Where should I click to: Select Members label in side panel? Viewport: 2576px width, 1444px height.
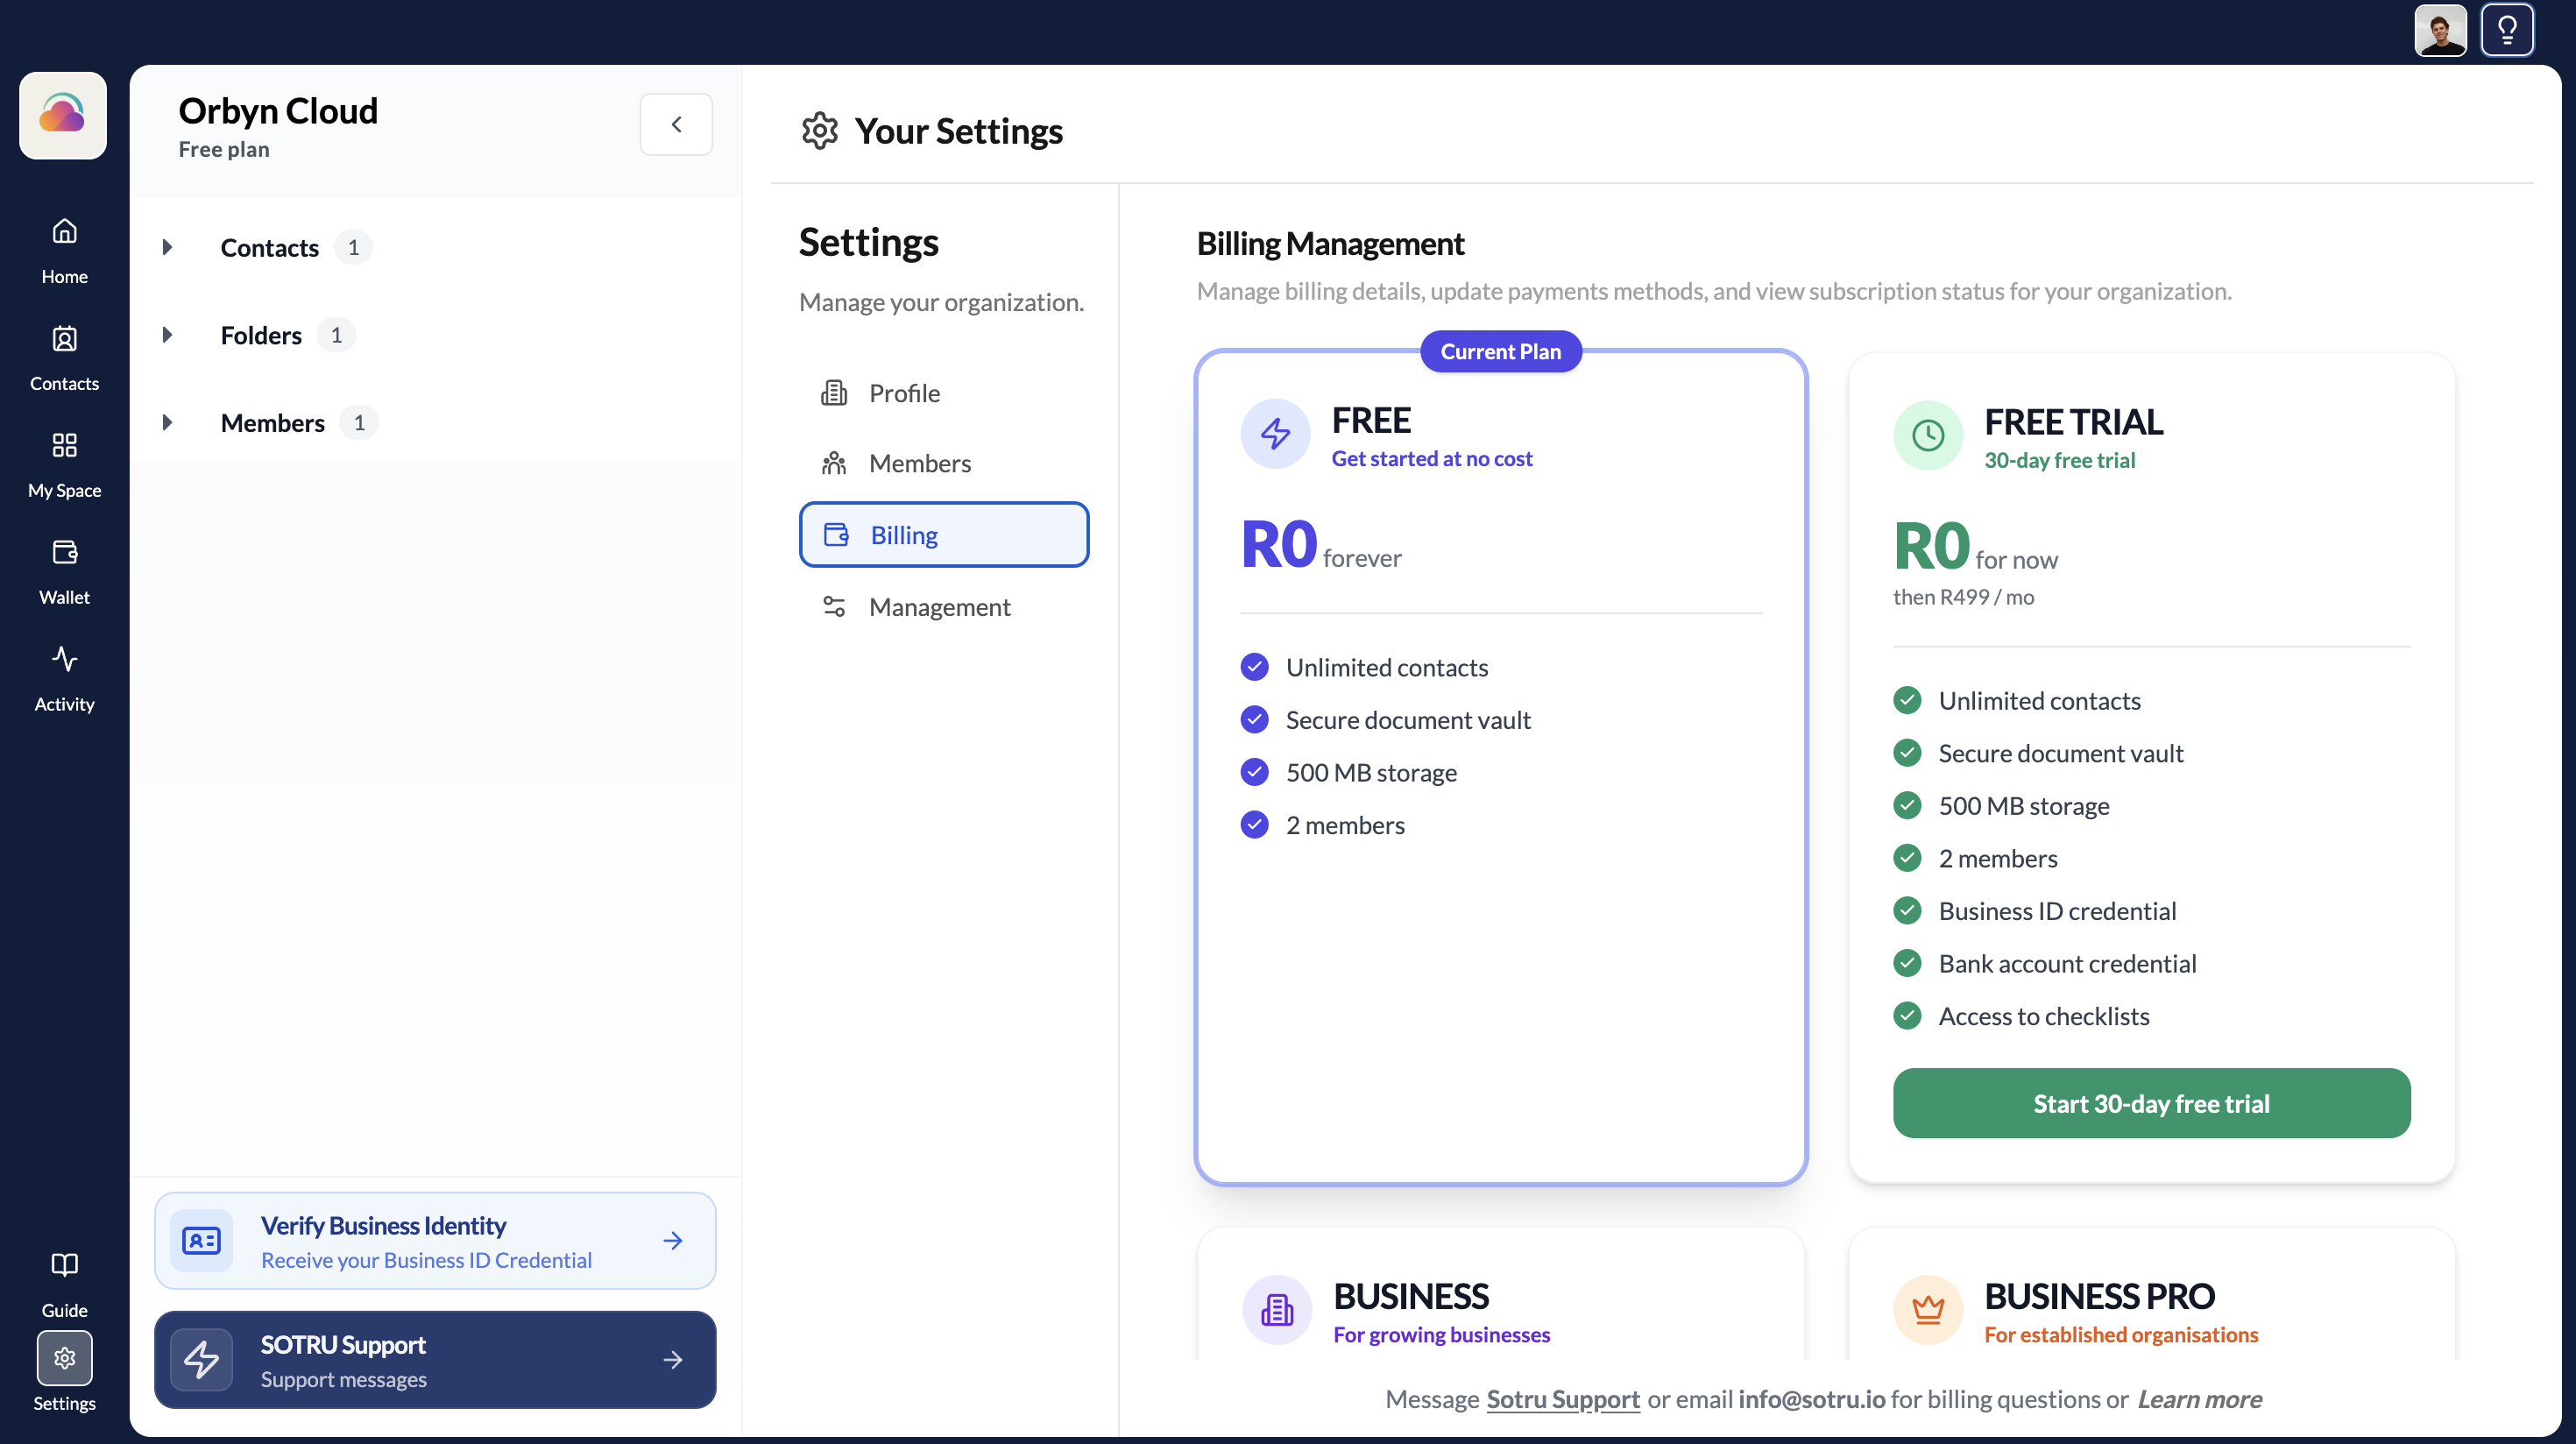click(272, 422)
